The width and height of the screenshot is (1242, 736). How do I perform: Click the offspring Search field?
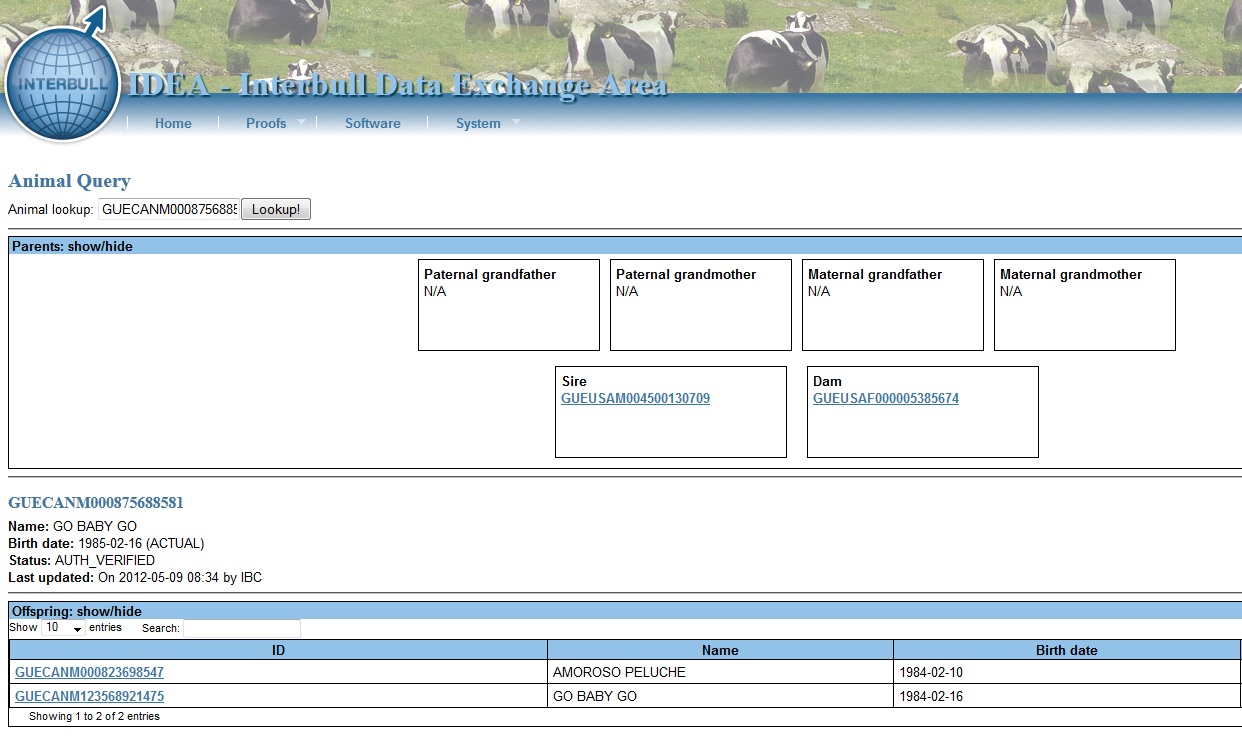[241, 628]
